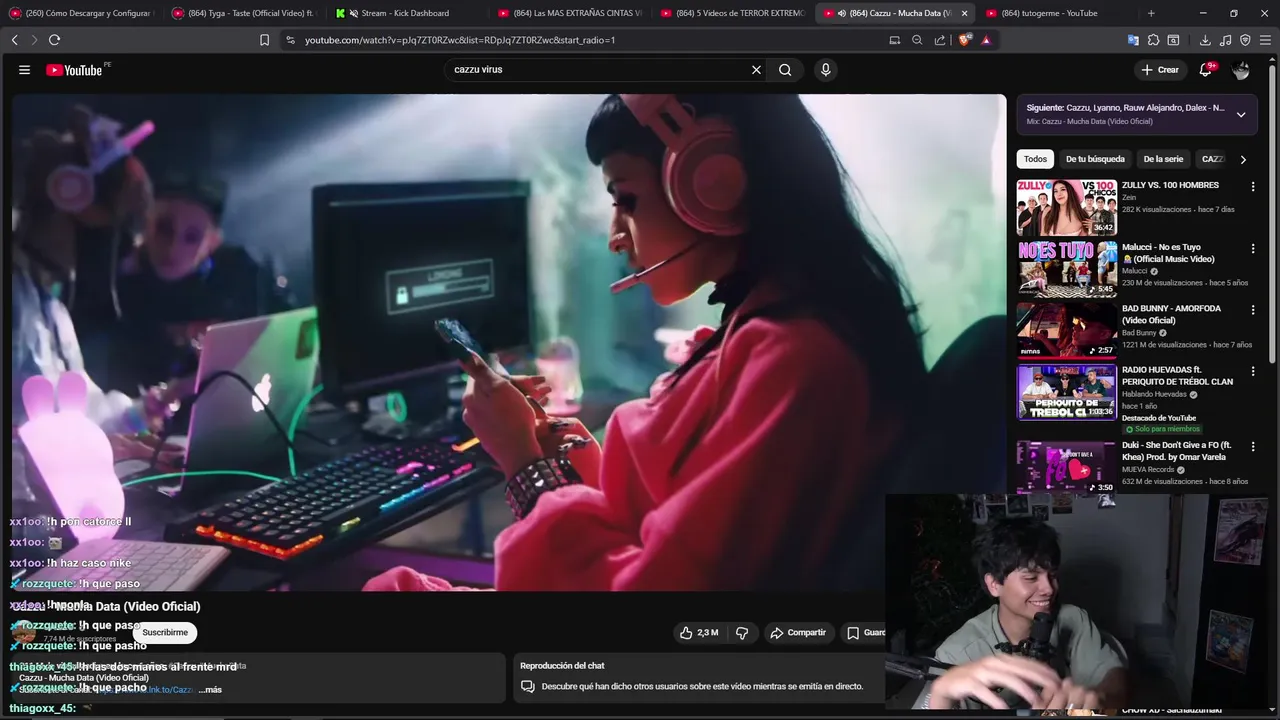1280x720 pixels.
Task: Open BAD BUNNY AMORFODA thumbnail
Action: pyautogui.click(x=1067, y=330)
